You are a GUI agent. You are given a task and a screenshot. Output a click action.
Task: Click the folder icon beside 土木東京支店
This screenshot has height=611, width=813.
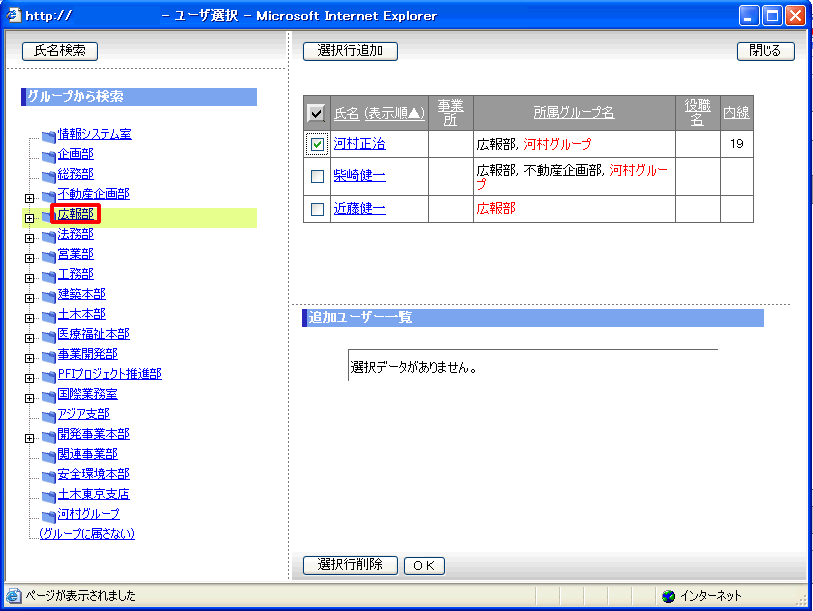tap(48, 495)
